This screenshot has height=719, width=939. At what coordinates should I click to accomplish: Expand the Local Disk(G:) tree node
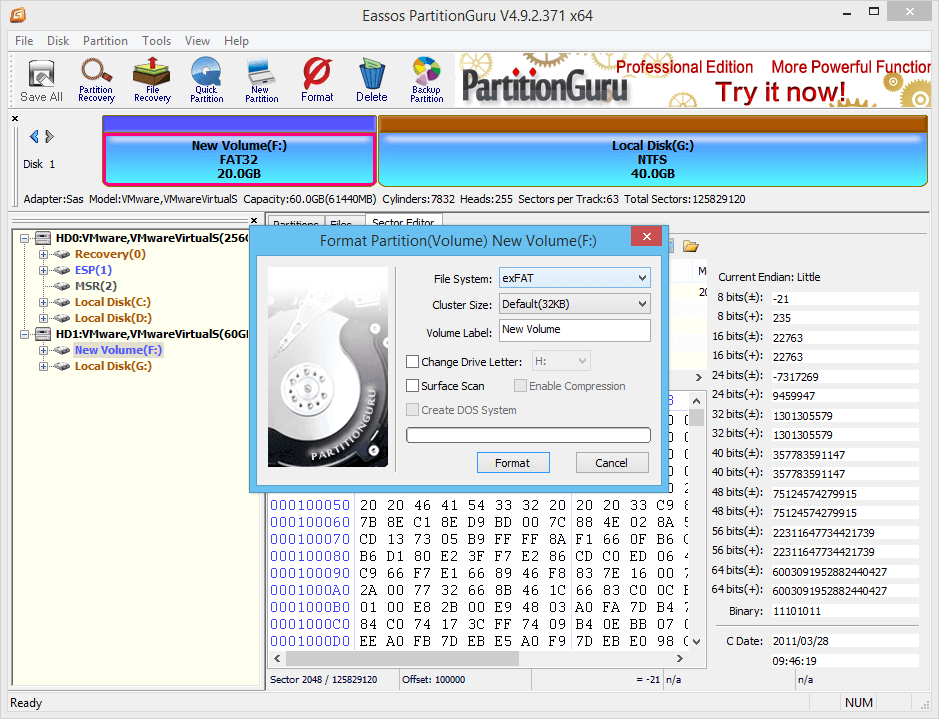43,366
